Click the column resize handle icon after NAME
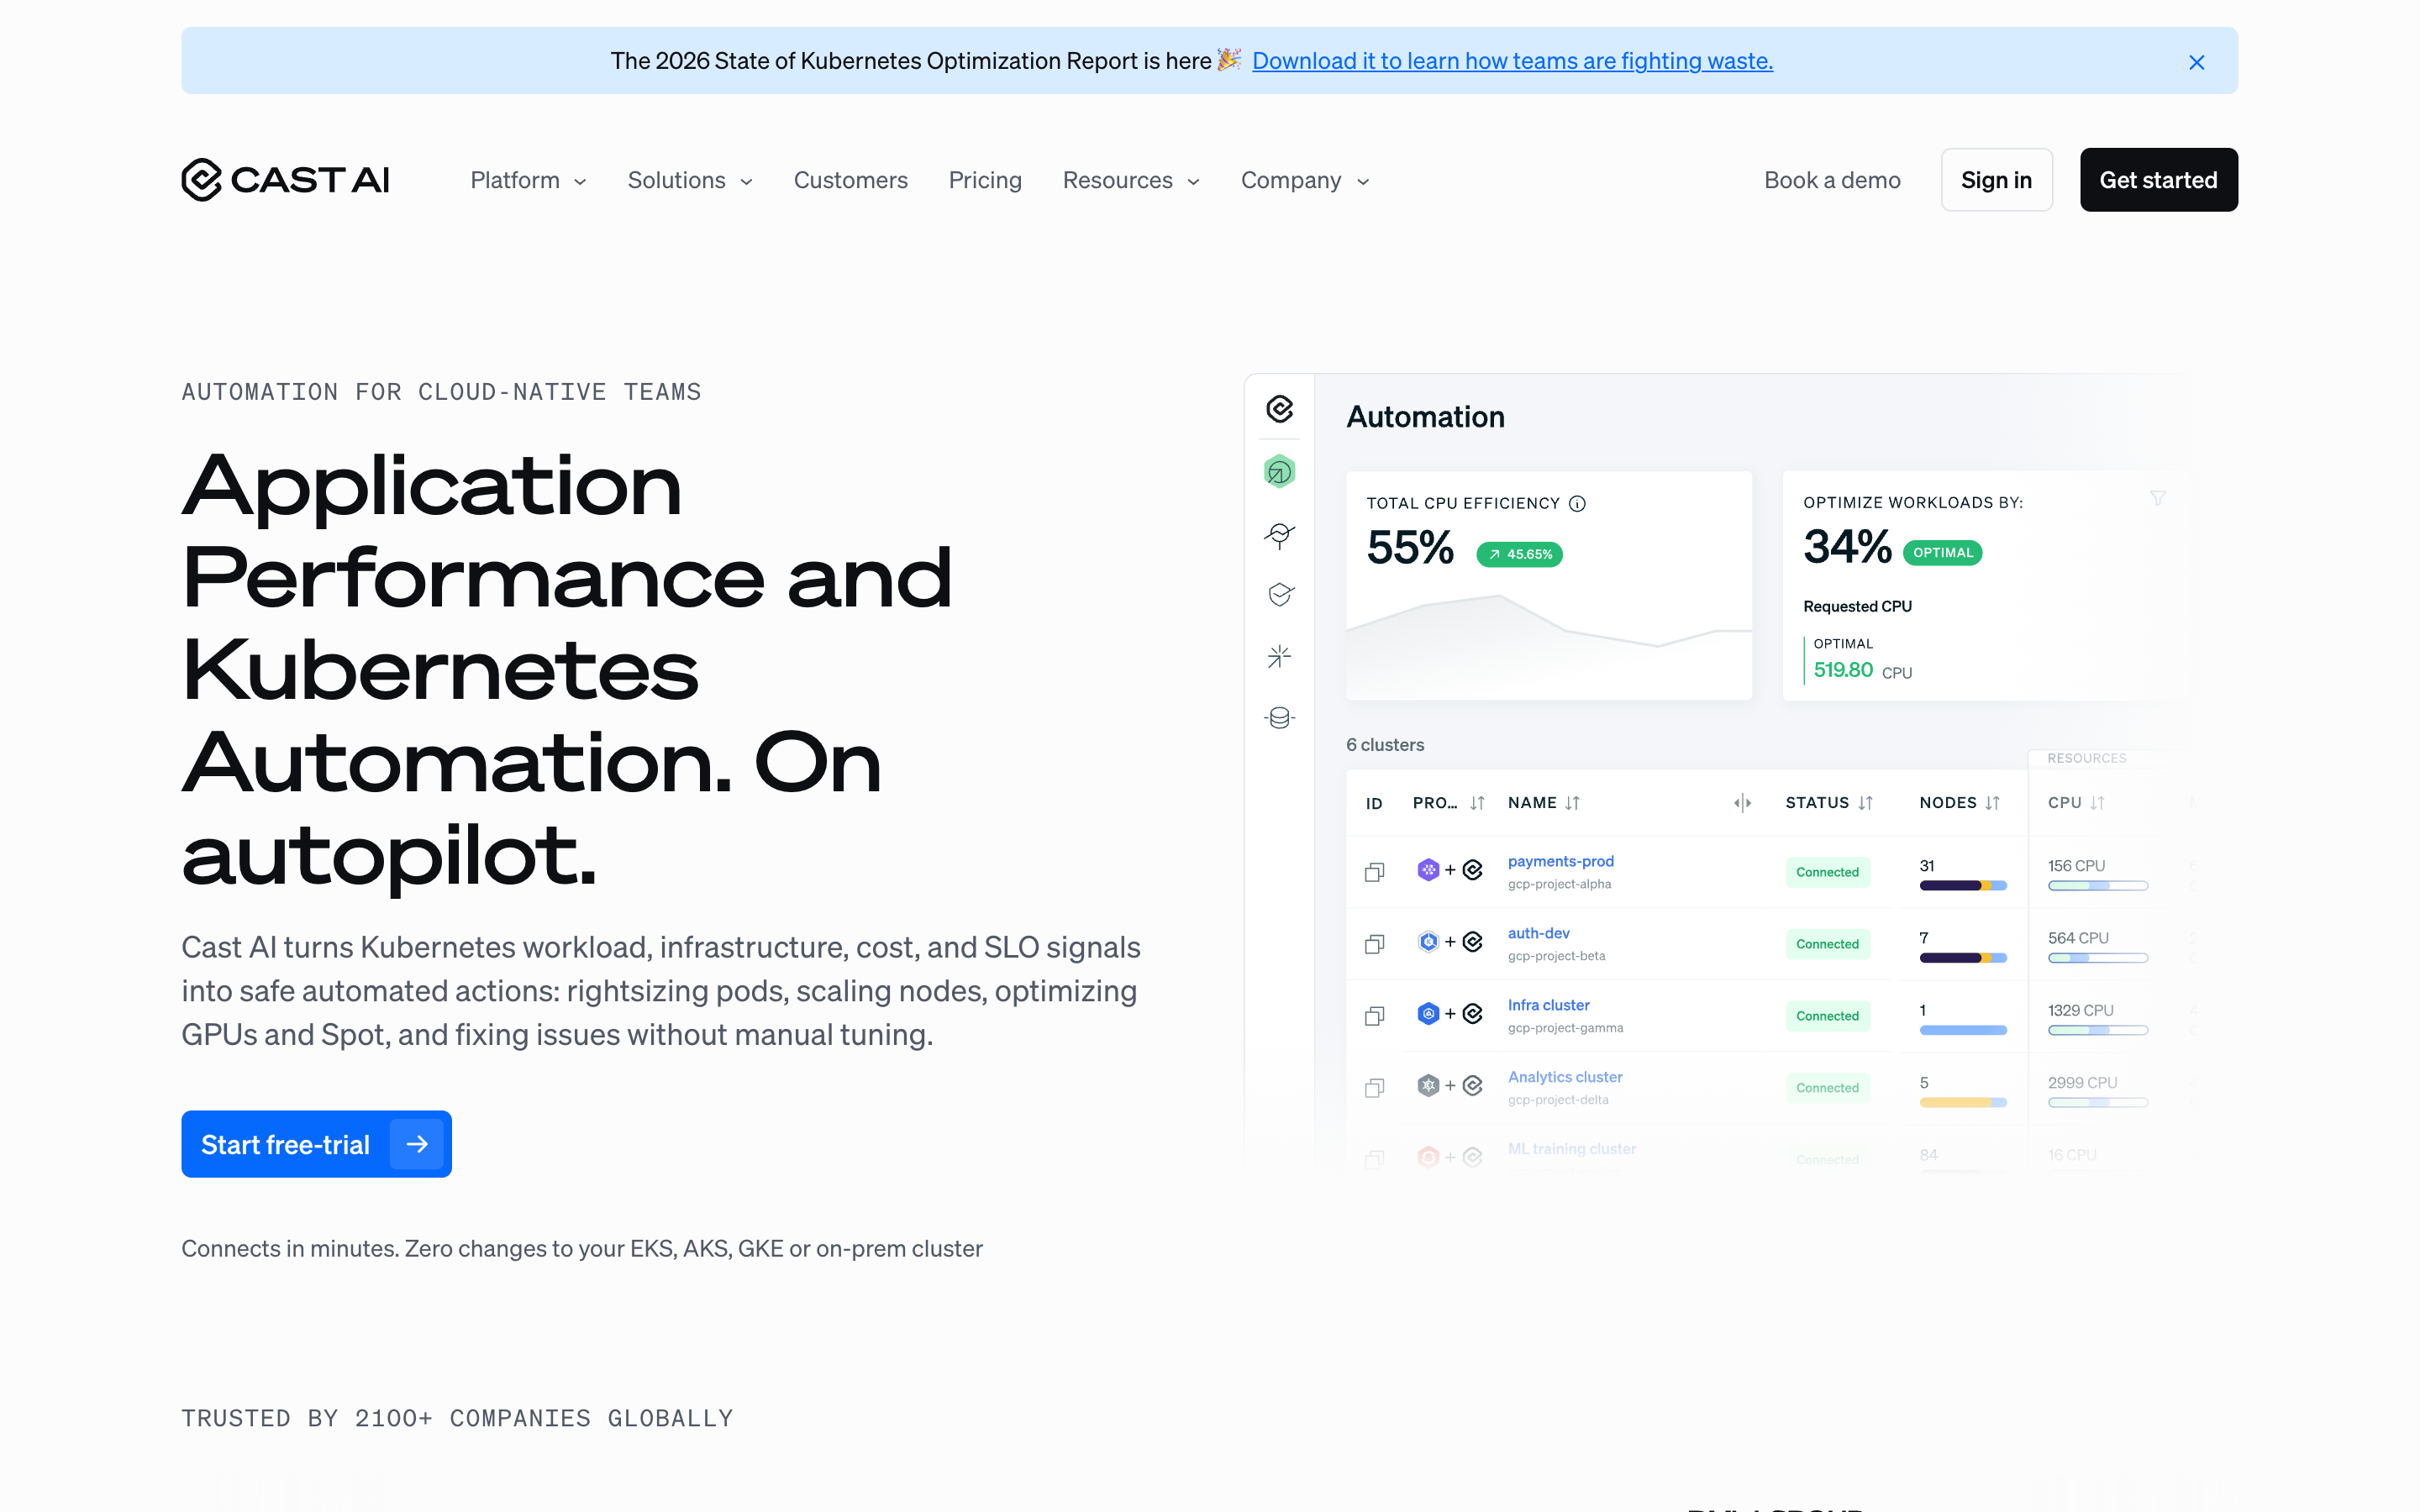Screen dimensions: 2420x1512 point(1742,803)
